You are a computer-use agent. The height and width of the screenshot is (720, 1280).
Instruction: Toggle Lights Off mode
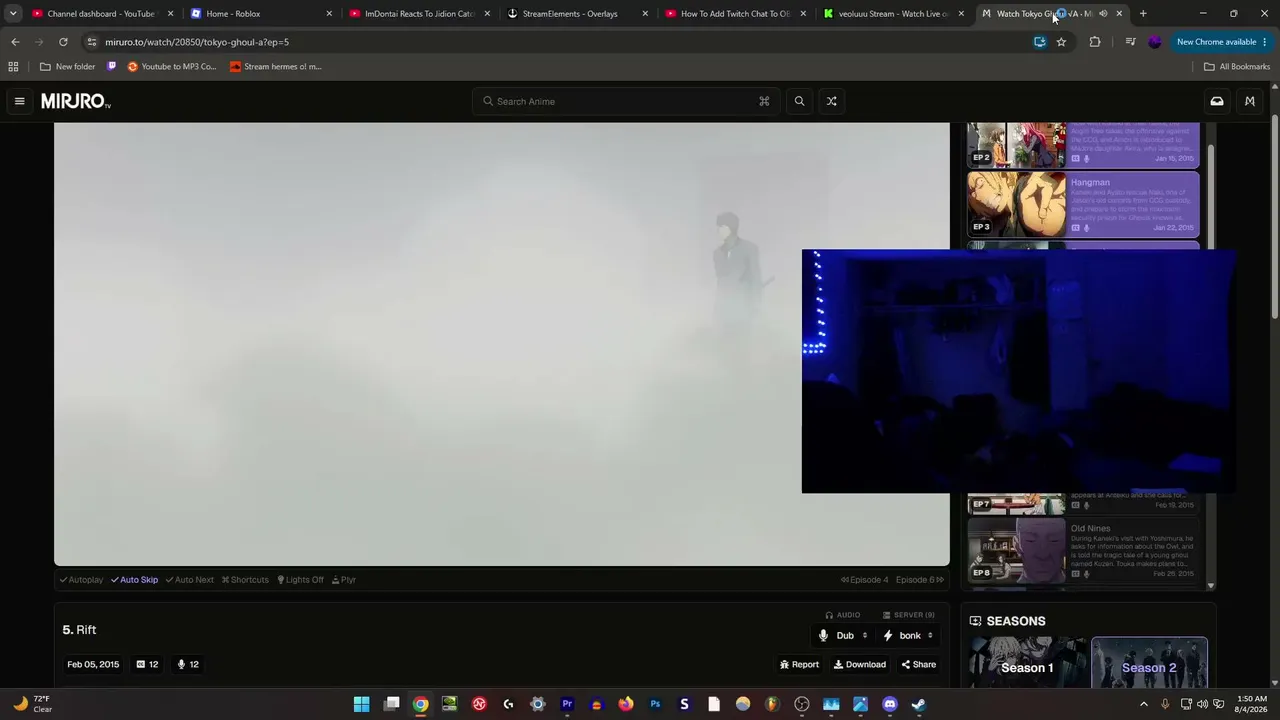pos(300,580)
